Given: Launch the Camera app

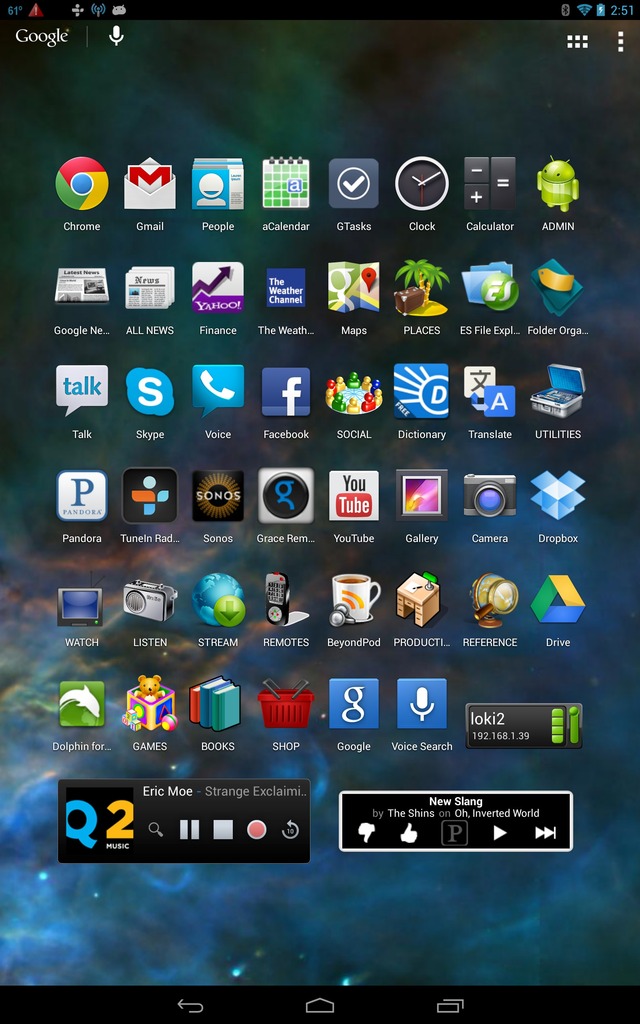Looking at the screenshot, I should tap(490, 495).
